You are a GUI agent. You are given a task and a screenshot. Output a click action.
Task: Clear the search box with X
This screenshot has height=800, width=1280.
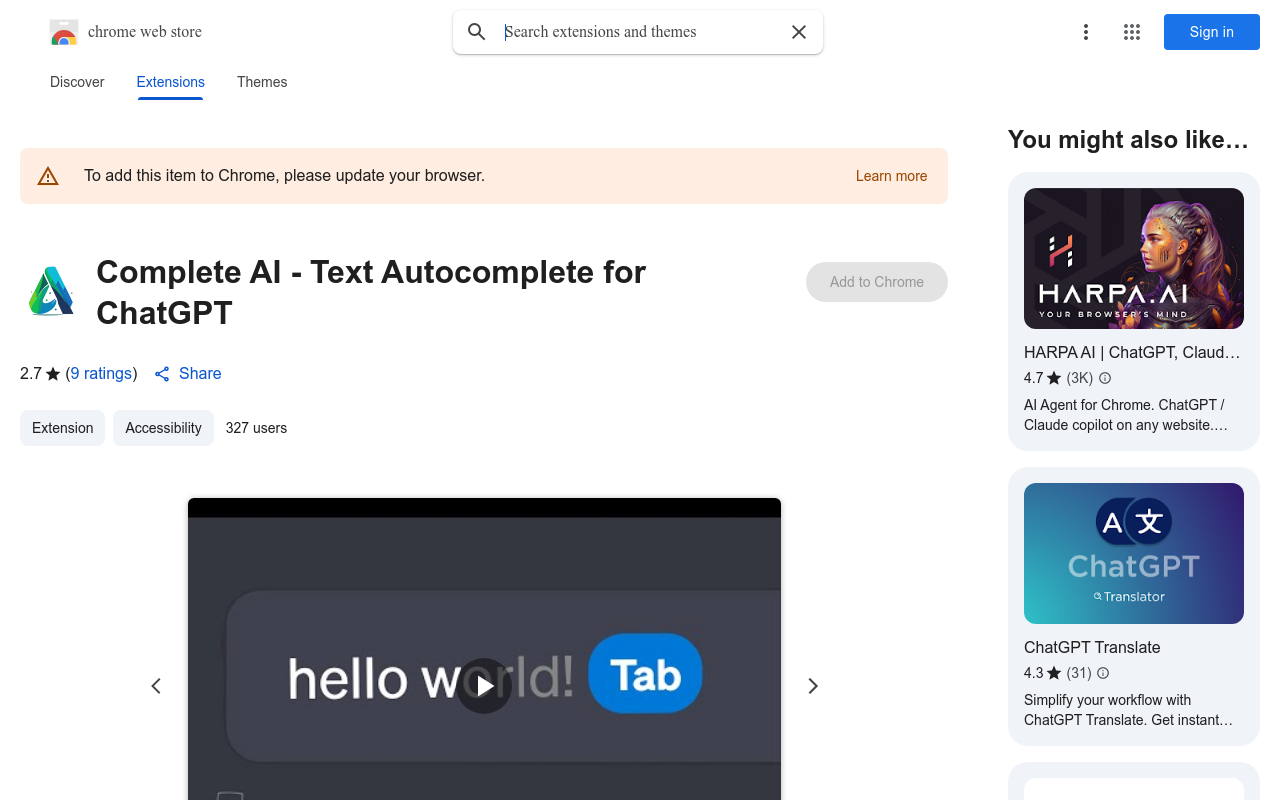pos(799,32)
